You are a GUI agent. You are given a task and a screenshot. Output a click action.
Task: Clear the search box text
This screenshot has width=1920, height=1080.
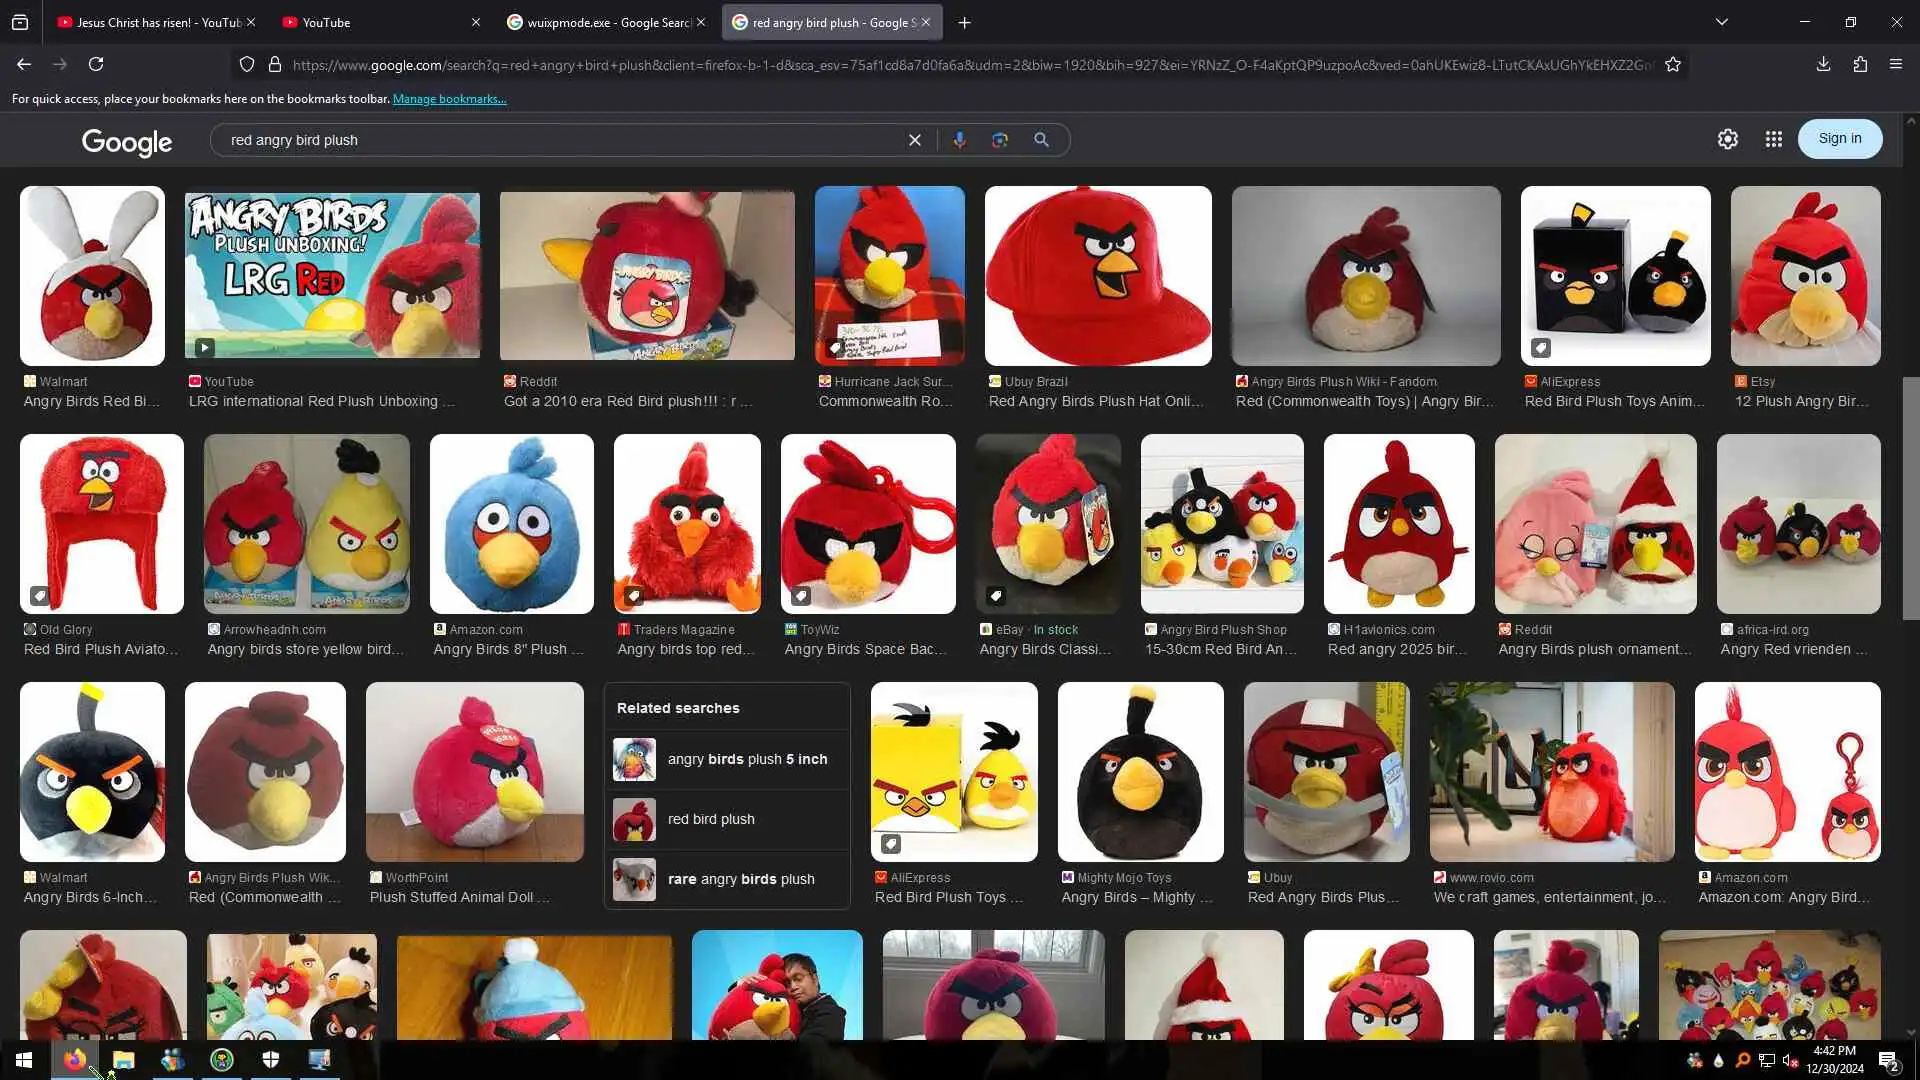coord(914,140)
